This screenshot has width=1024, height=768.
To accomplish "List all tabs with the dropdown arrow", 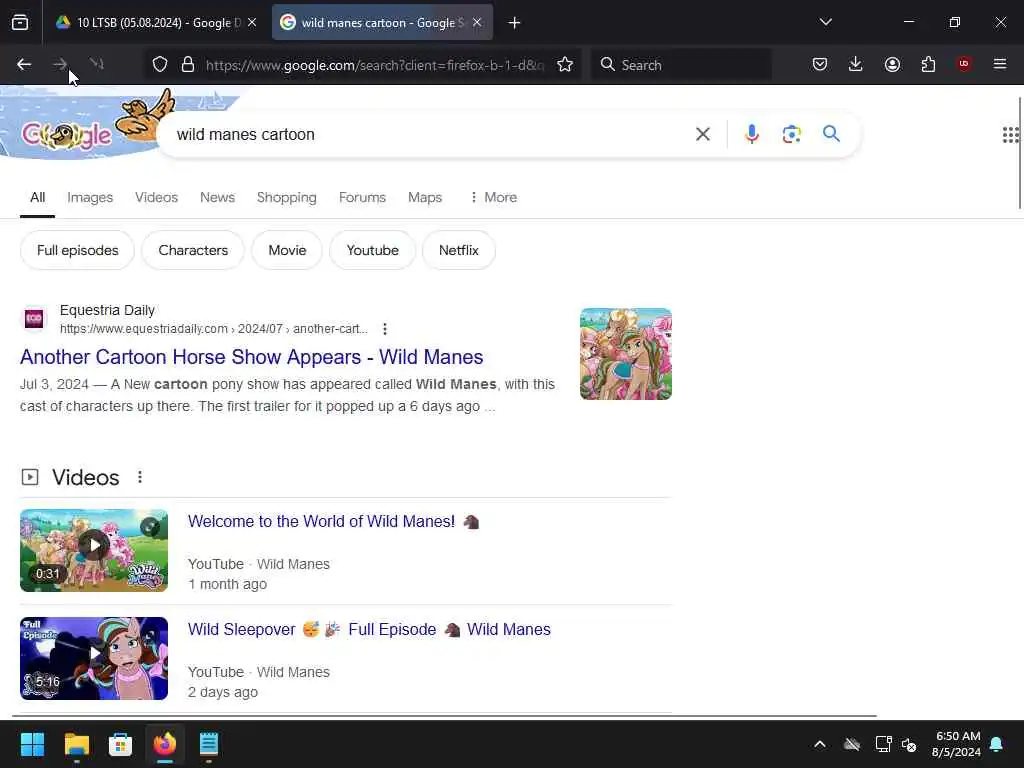I will click(x=825, y=22).
